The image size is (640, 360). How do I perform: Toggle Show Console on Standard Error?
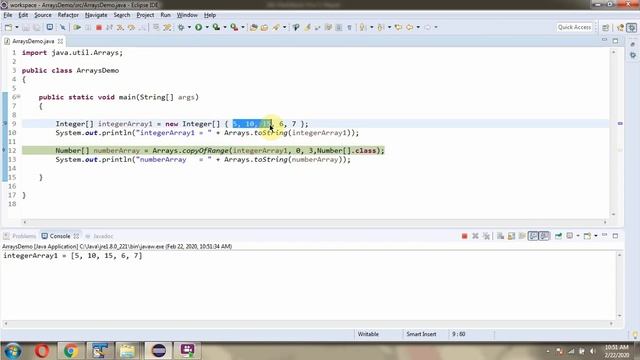click(544, 236)
